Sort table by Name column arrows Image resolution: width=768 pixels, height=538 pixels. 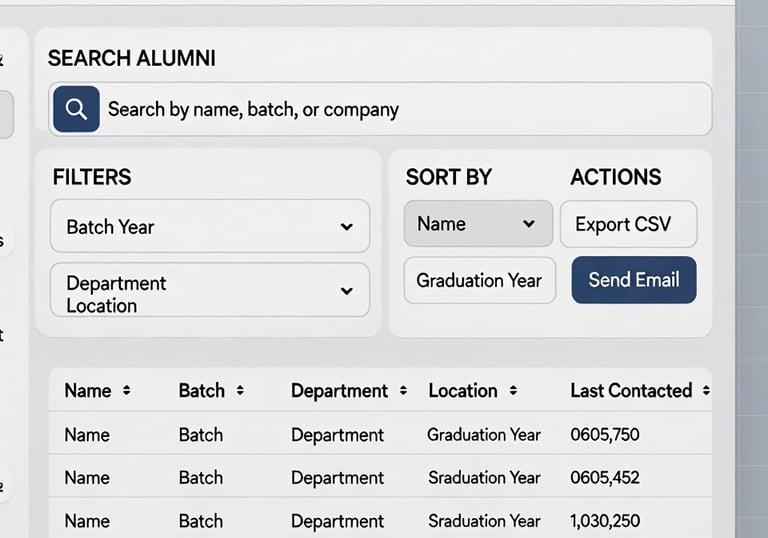point(126,391)
